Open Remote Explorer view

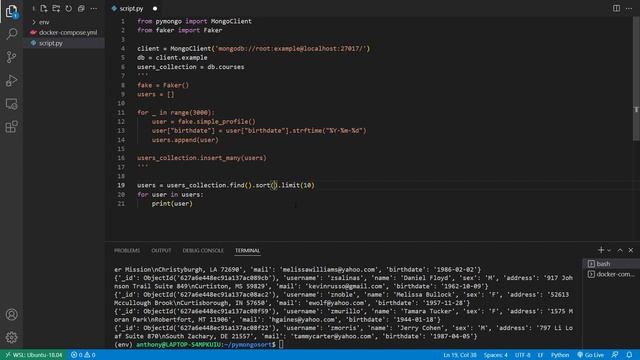[x=11, y=104]
